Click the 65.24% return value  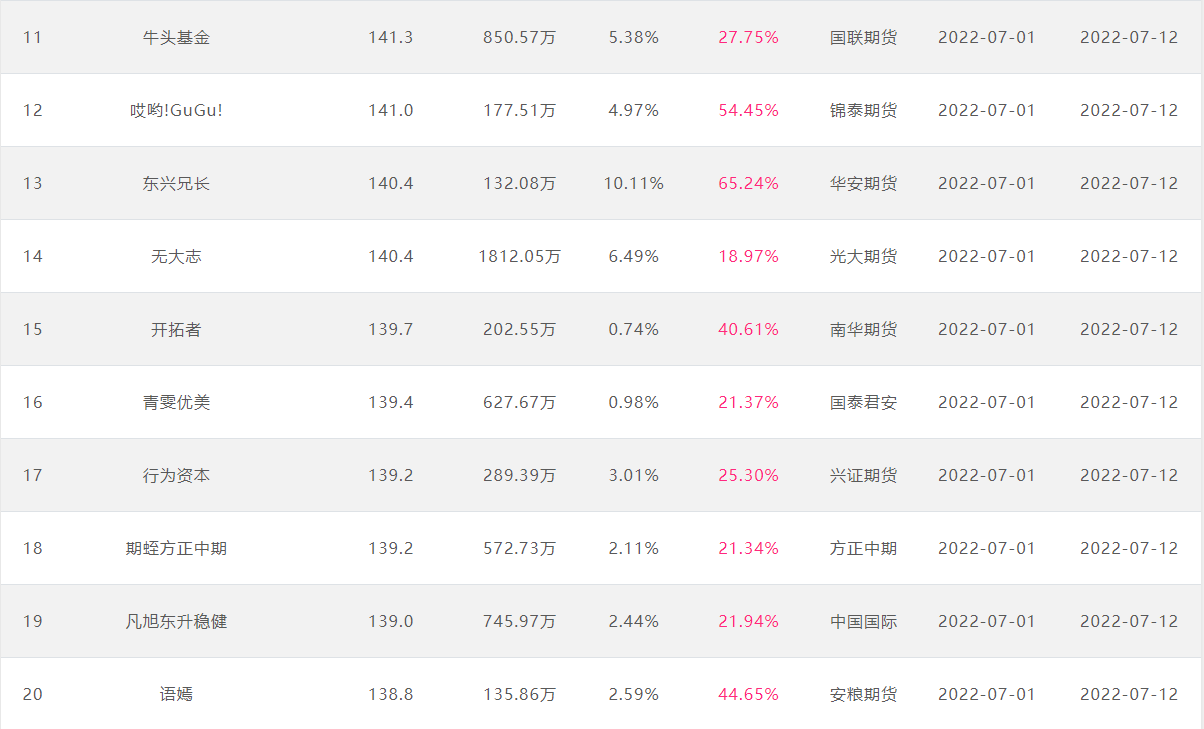[748, 183]
